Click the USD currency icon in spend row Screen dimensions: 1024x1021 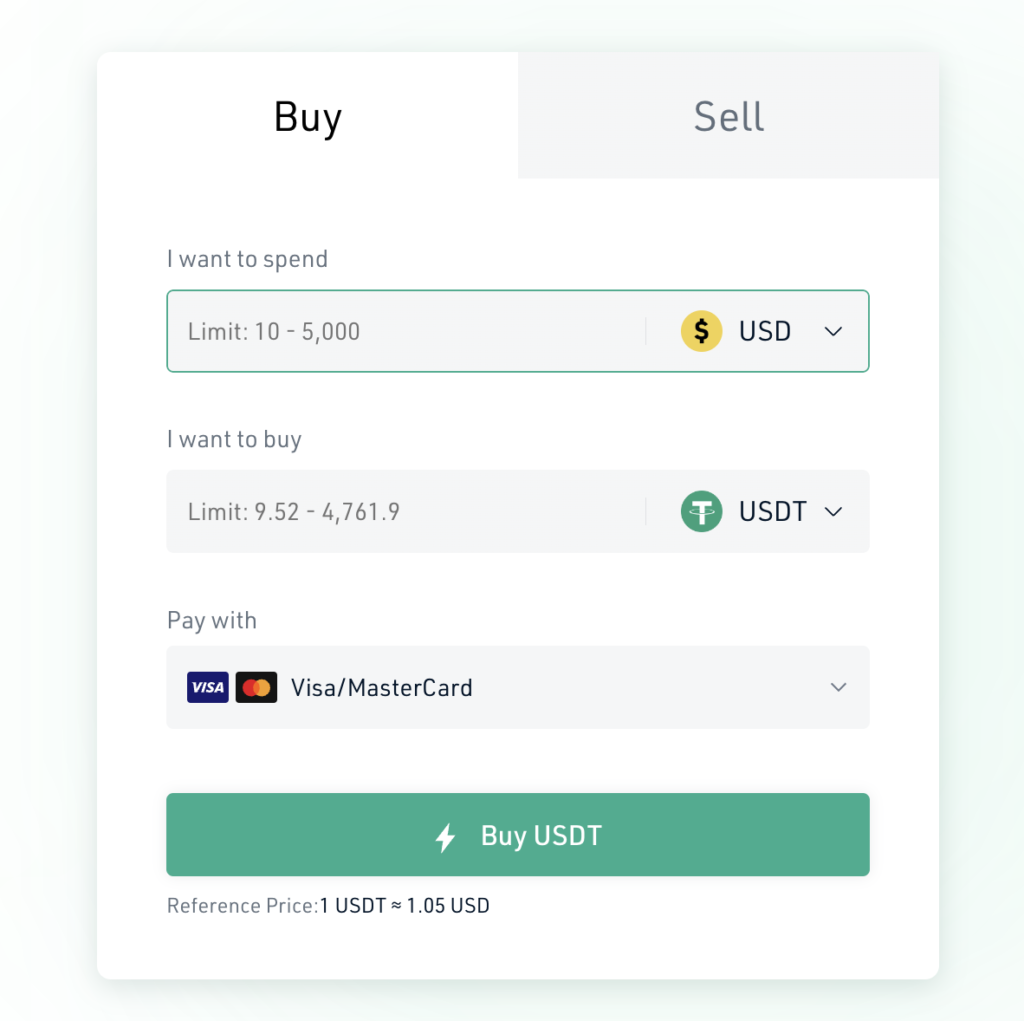pyautogui.click(x=701, y=331)
